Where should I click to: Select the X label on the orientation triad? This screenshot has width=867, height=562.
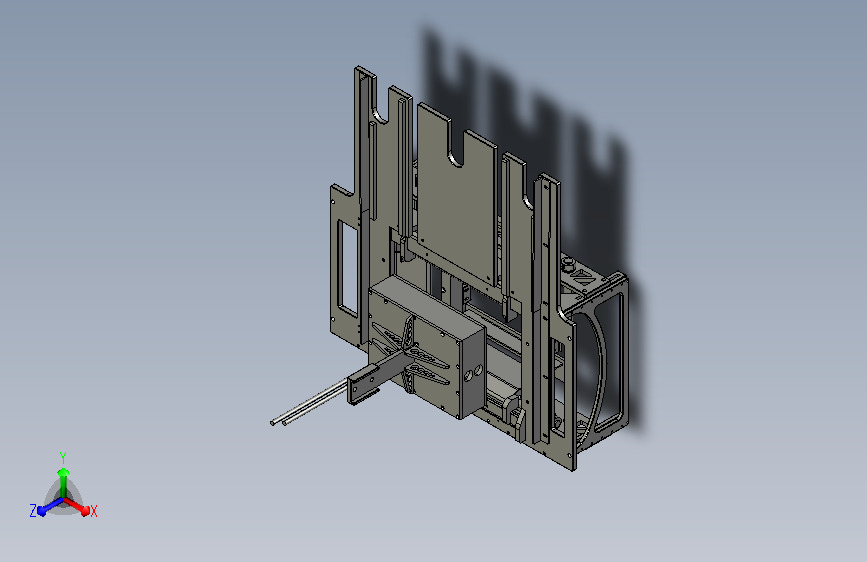[x=93, y=511]
